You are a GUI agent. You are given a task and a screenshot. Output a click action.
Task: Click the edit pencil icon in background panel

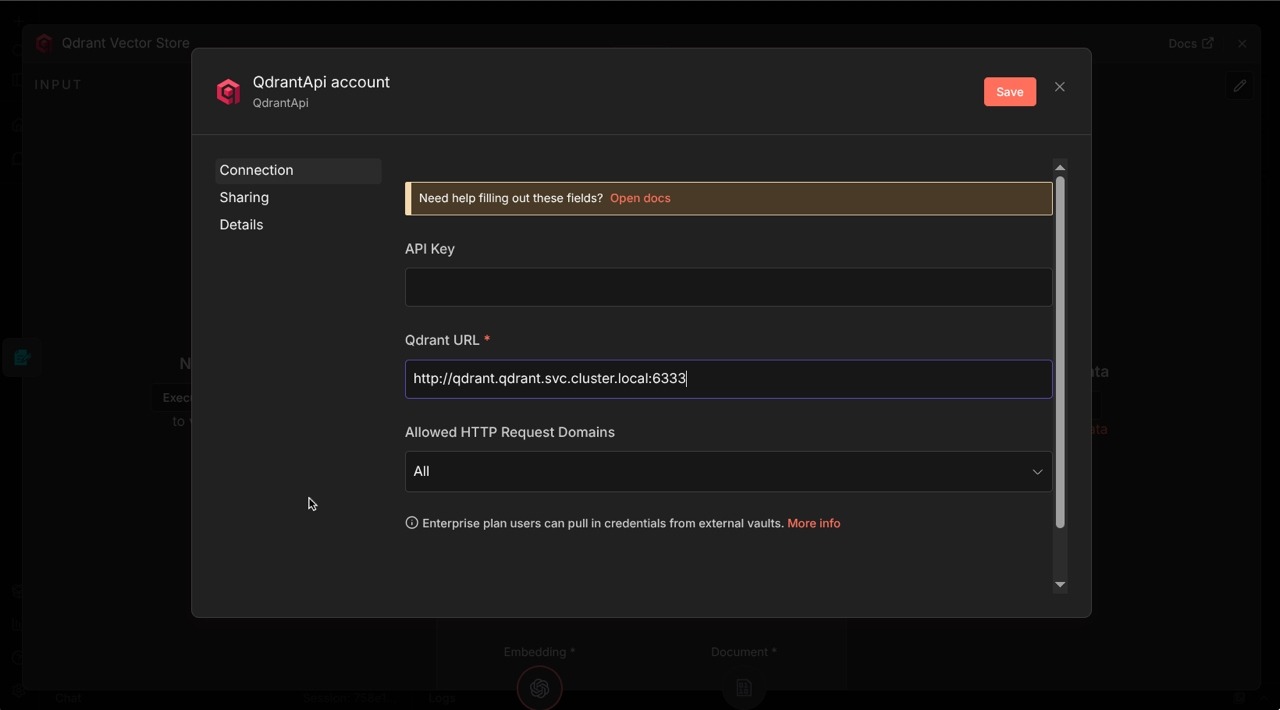point(1240,86)
